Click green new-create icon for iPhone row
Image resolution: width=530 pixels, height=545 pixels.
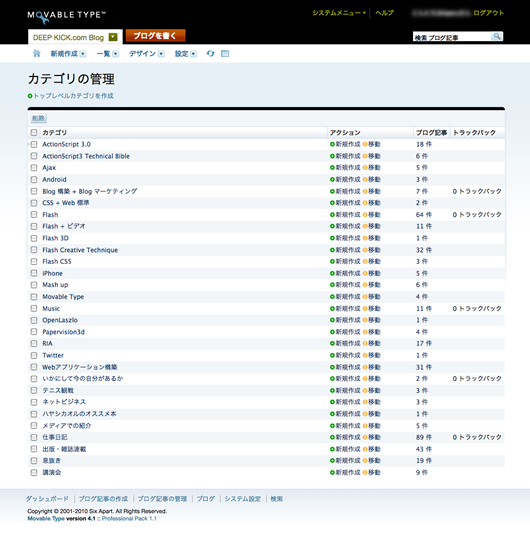click(x=332, y=273)
